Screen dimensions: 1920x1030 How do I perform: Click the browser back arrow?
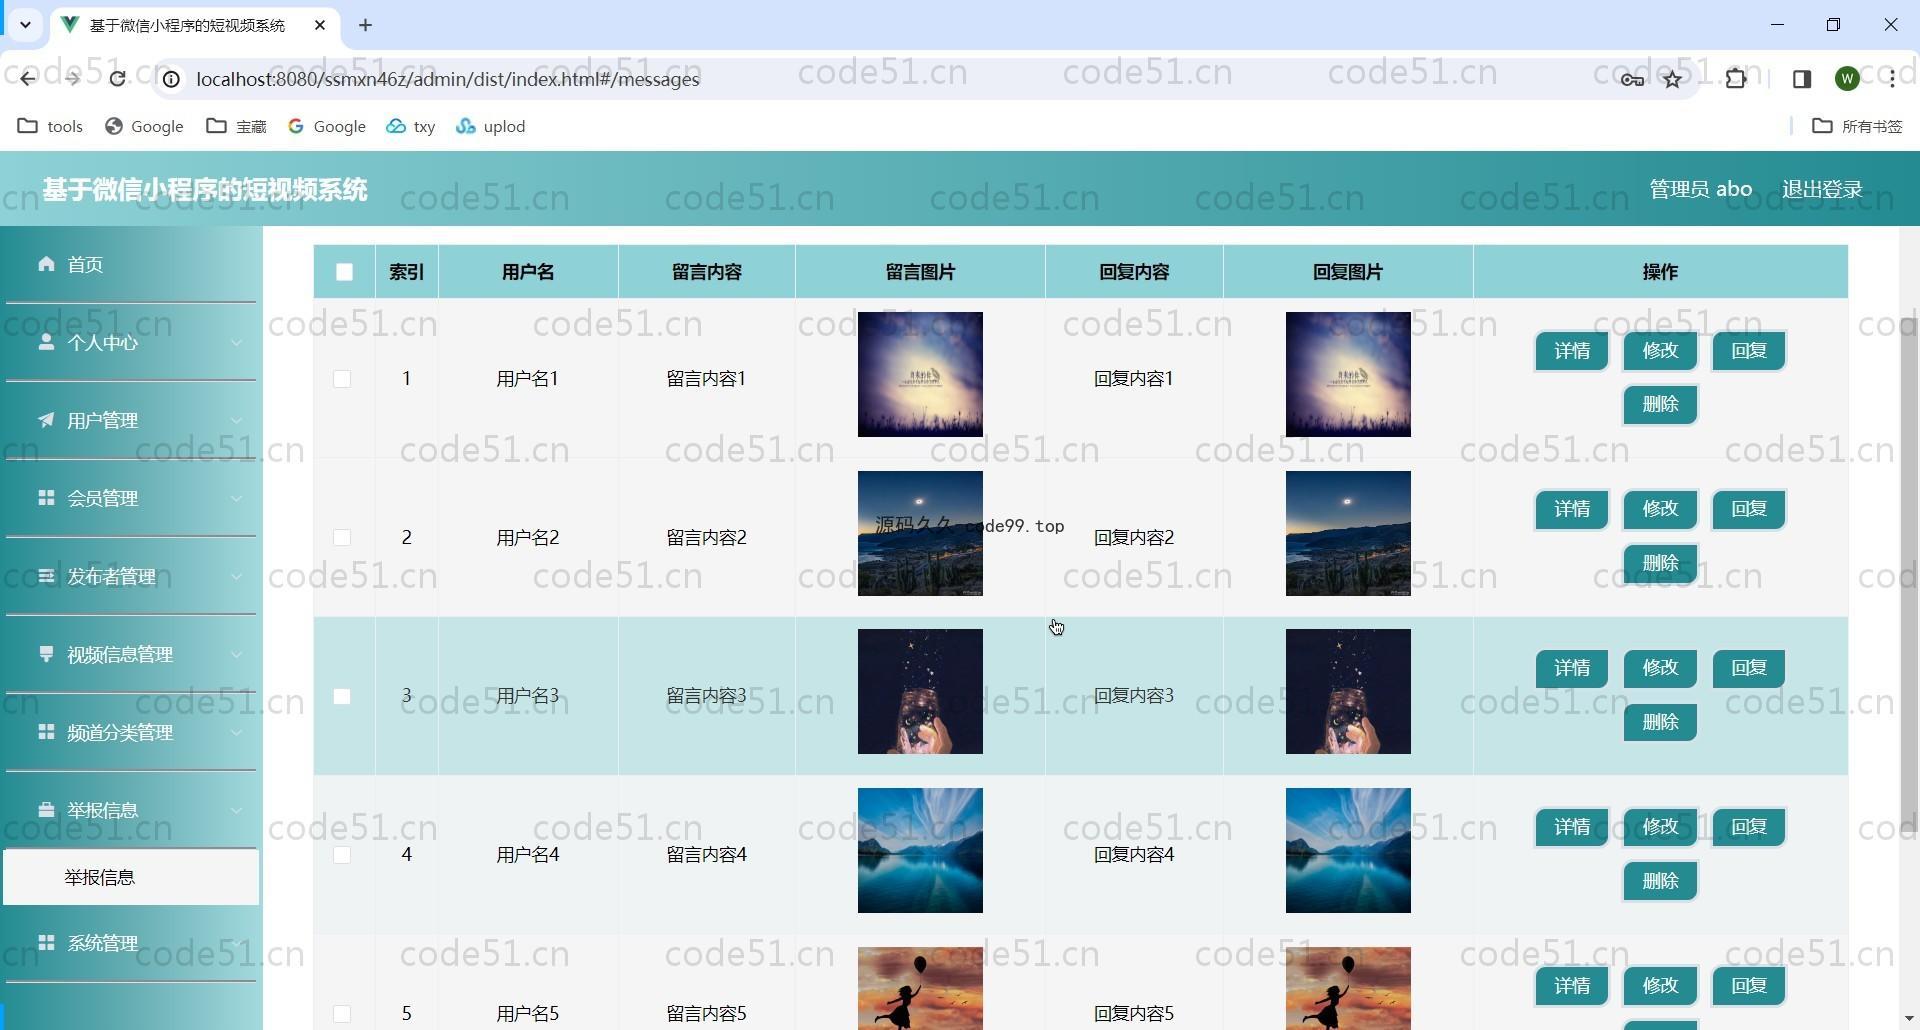coord(27,79)
